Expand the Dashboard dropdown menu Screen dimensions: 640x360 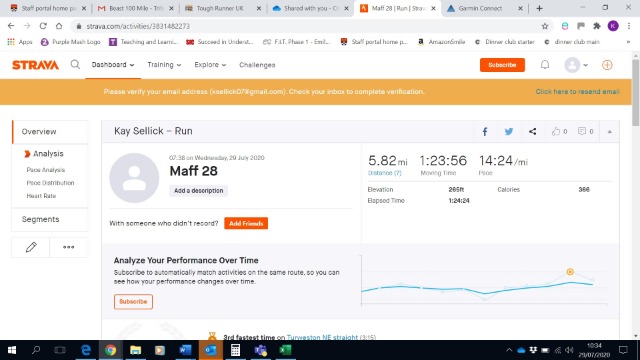click(113, 65)
